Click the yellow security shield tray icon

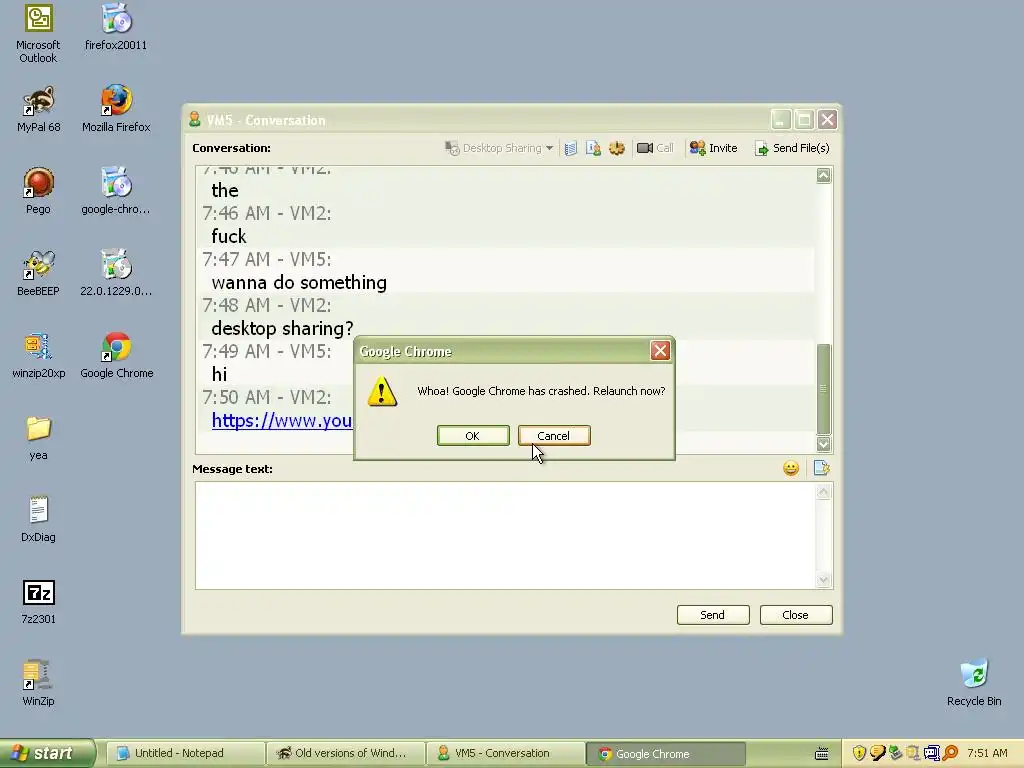pos(859,753)
